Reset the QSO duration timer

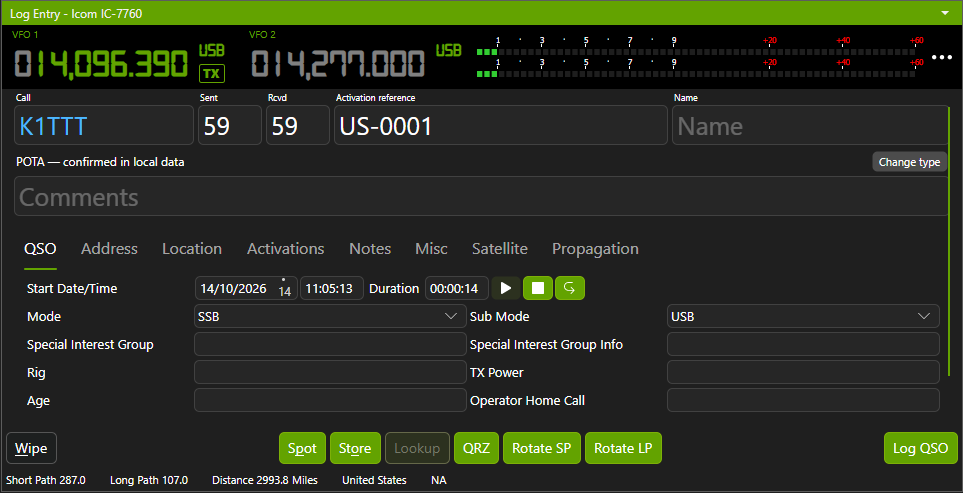coord(570,288)
